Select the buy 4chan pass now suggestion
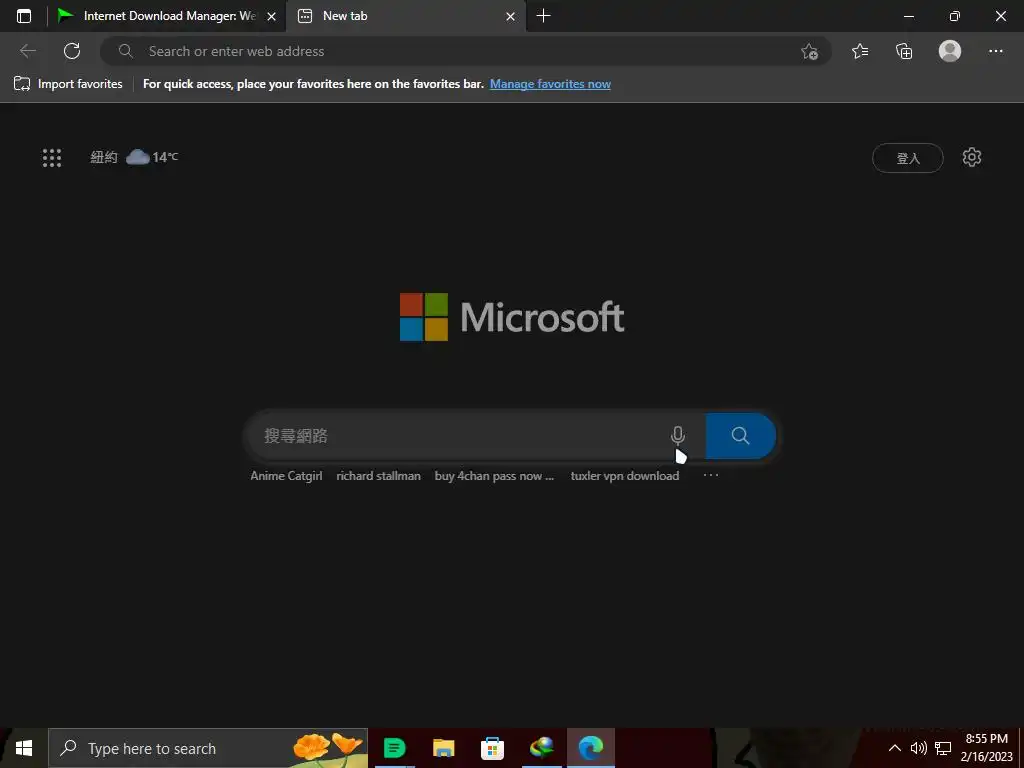 pos(494,476)
